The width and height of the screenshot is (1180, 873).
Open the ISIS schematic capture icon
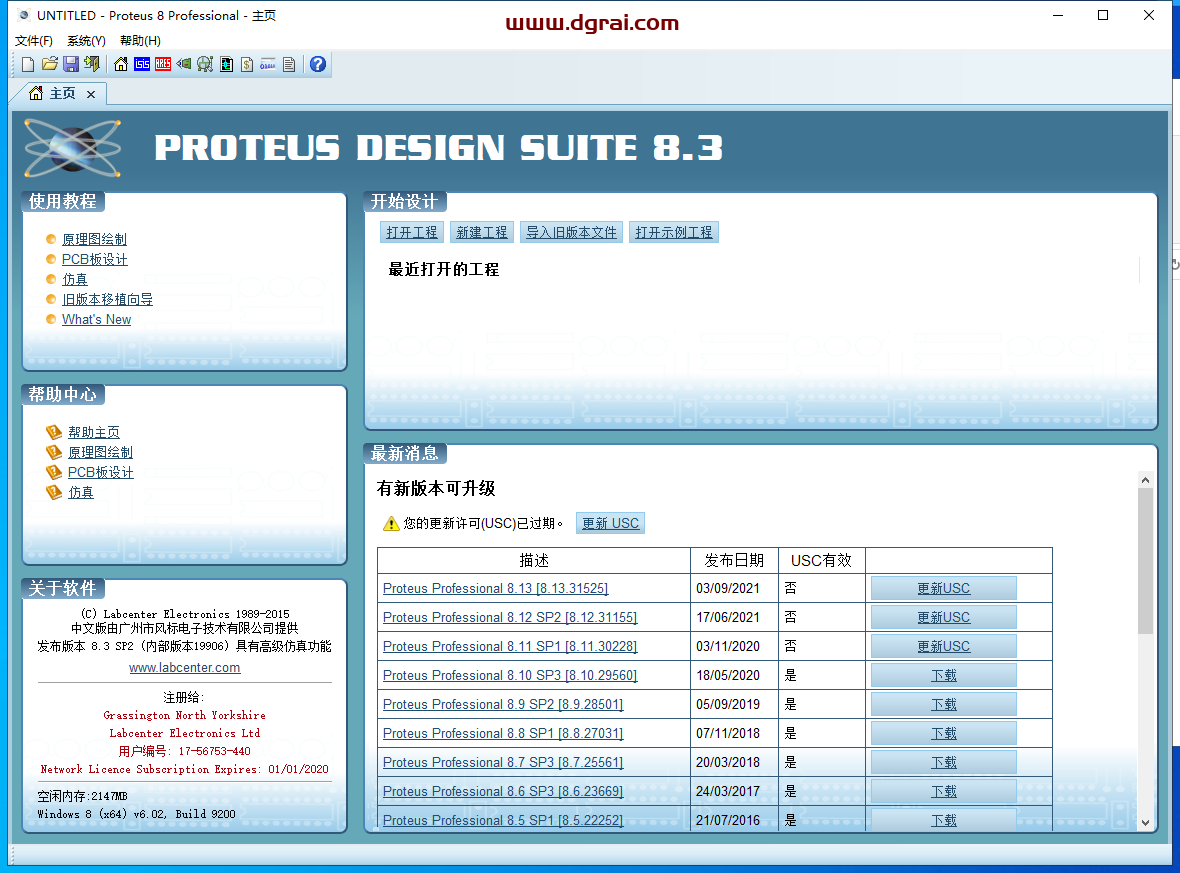point(142,64)
